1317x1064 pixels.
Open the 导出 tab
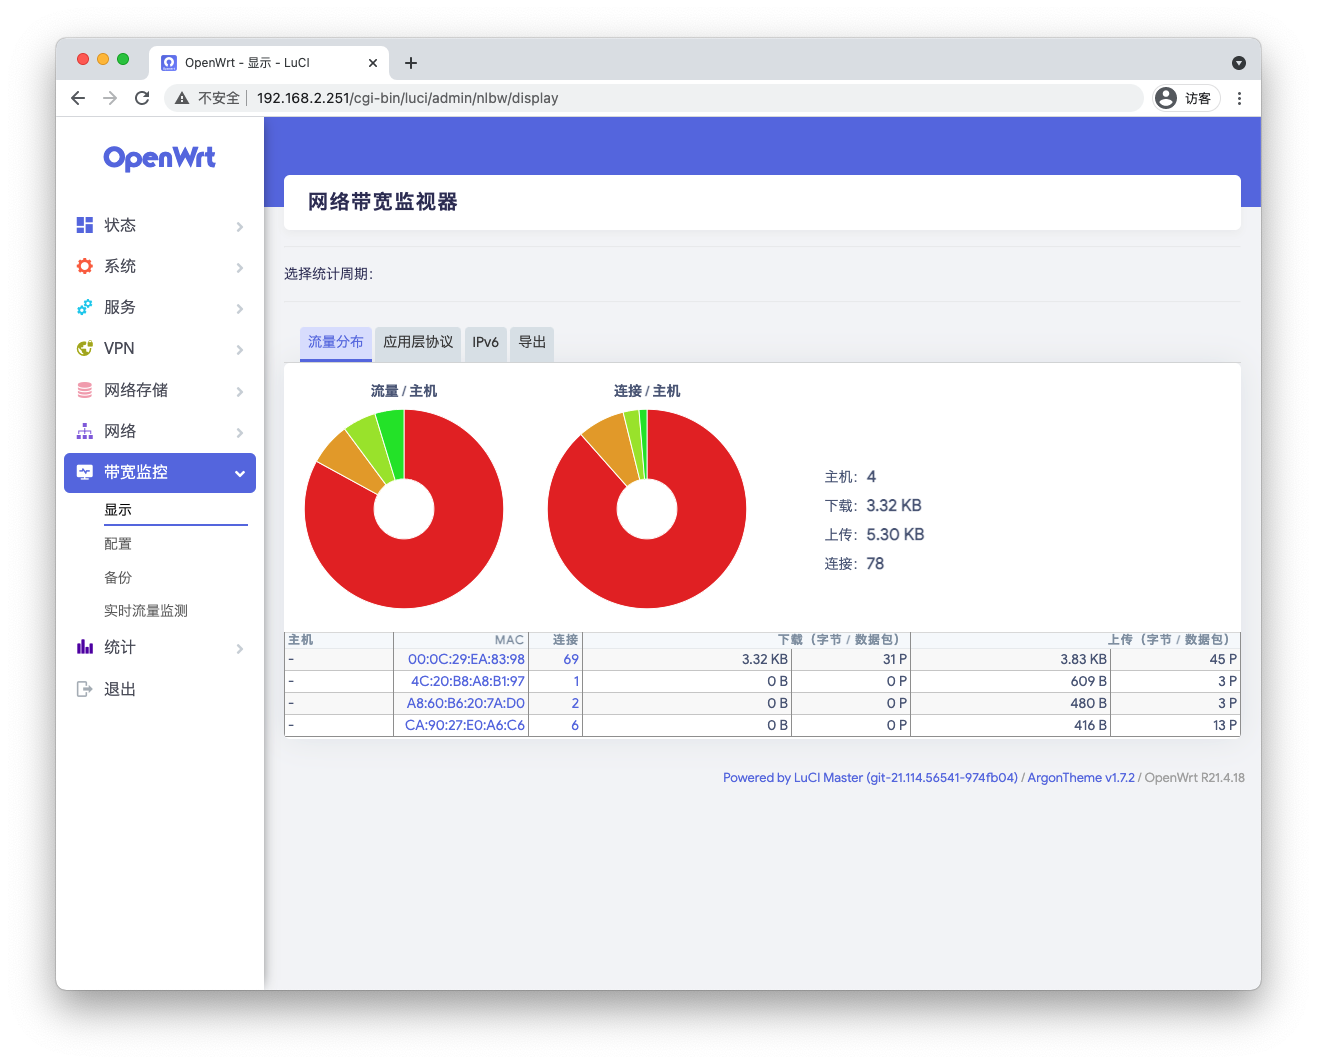[x=532, y=342]
